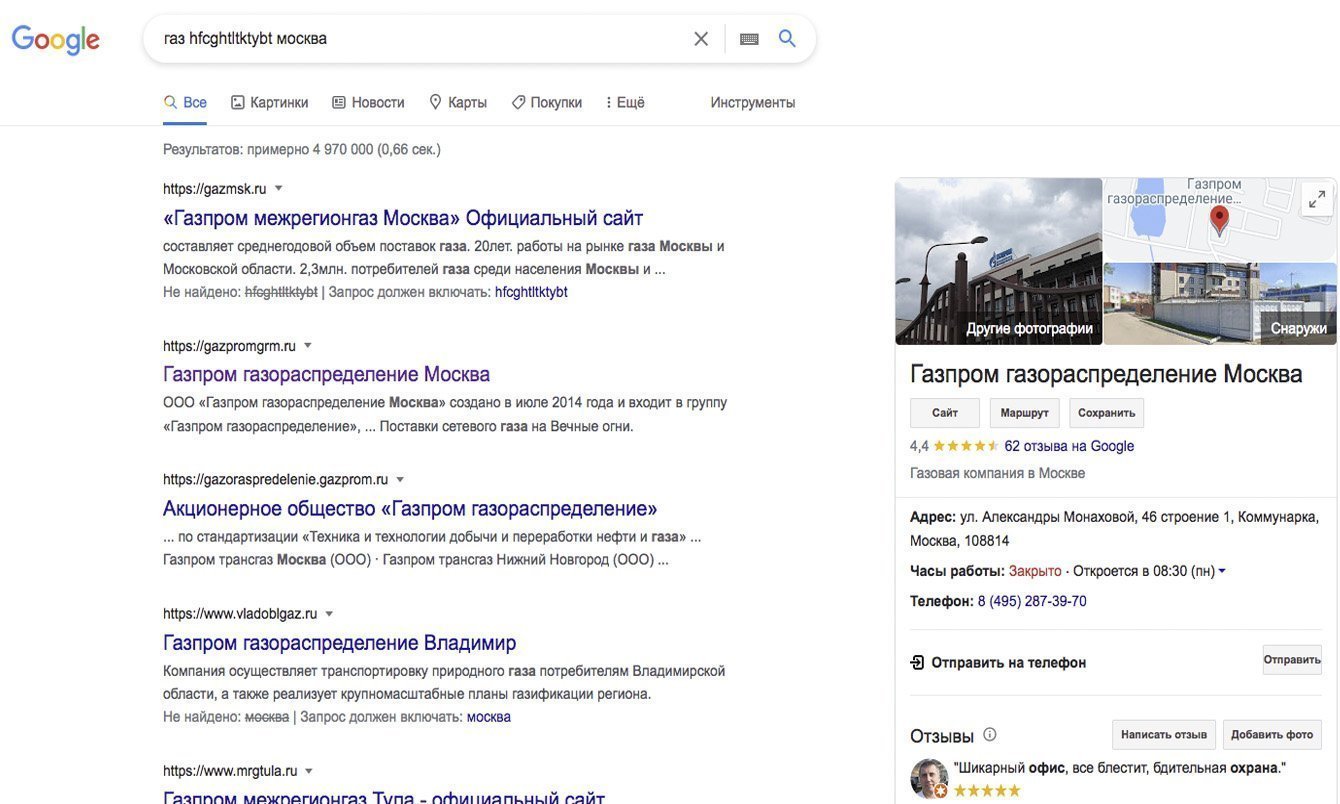
Task: Click the https://gazorasprеdelenie.gazprom.ru URL text
Action: click(275, 479)
